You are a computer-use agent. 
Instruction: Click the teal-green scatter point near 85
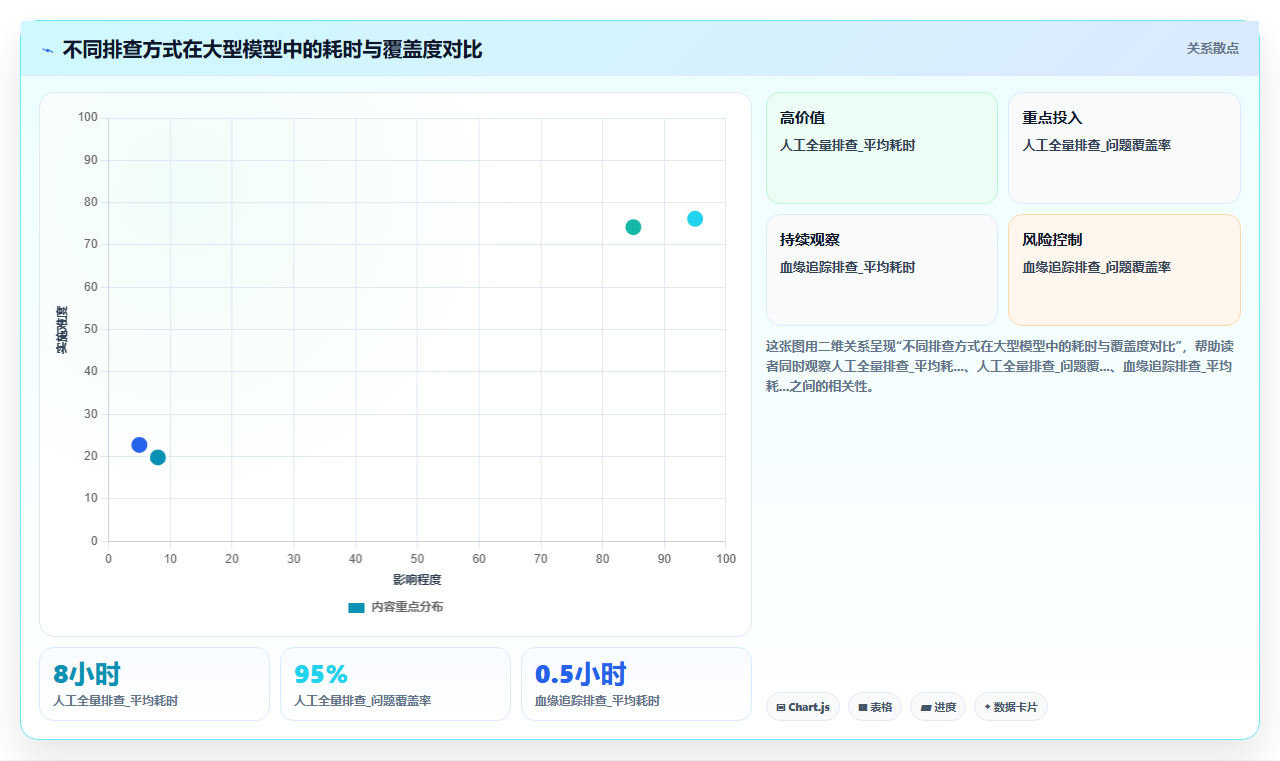[x=633, y=227]
